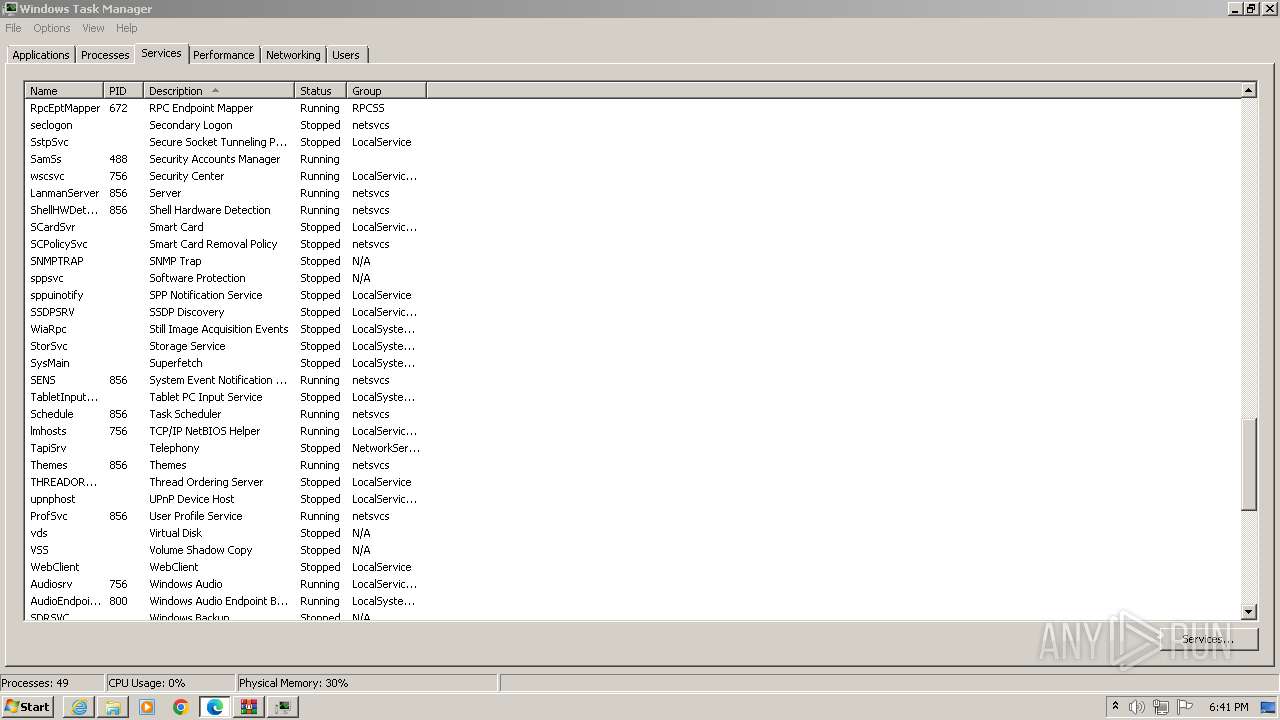Show hidden system tray icons
The height and width of the screenshot is (720, 1280).
point(1115,707)
